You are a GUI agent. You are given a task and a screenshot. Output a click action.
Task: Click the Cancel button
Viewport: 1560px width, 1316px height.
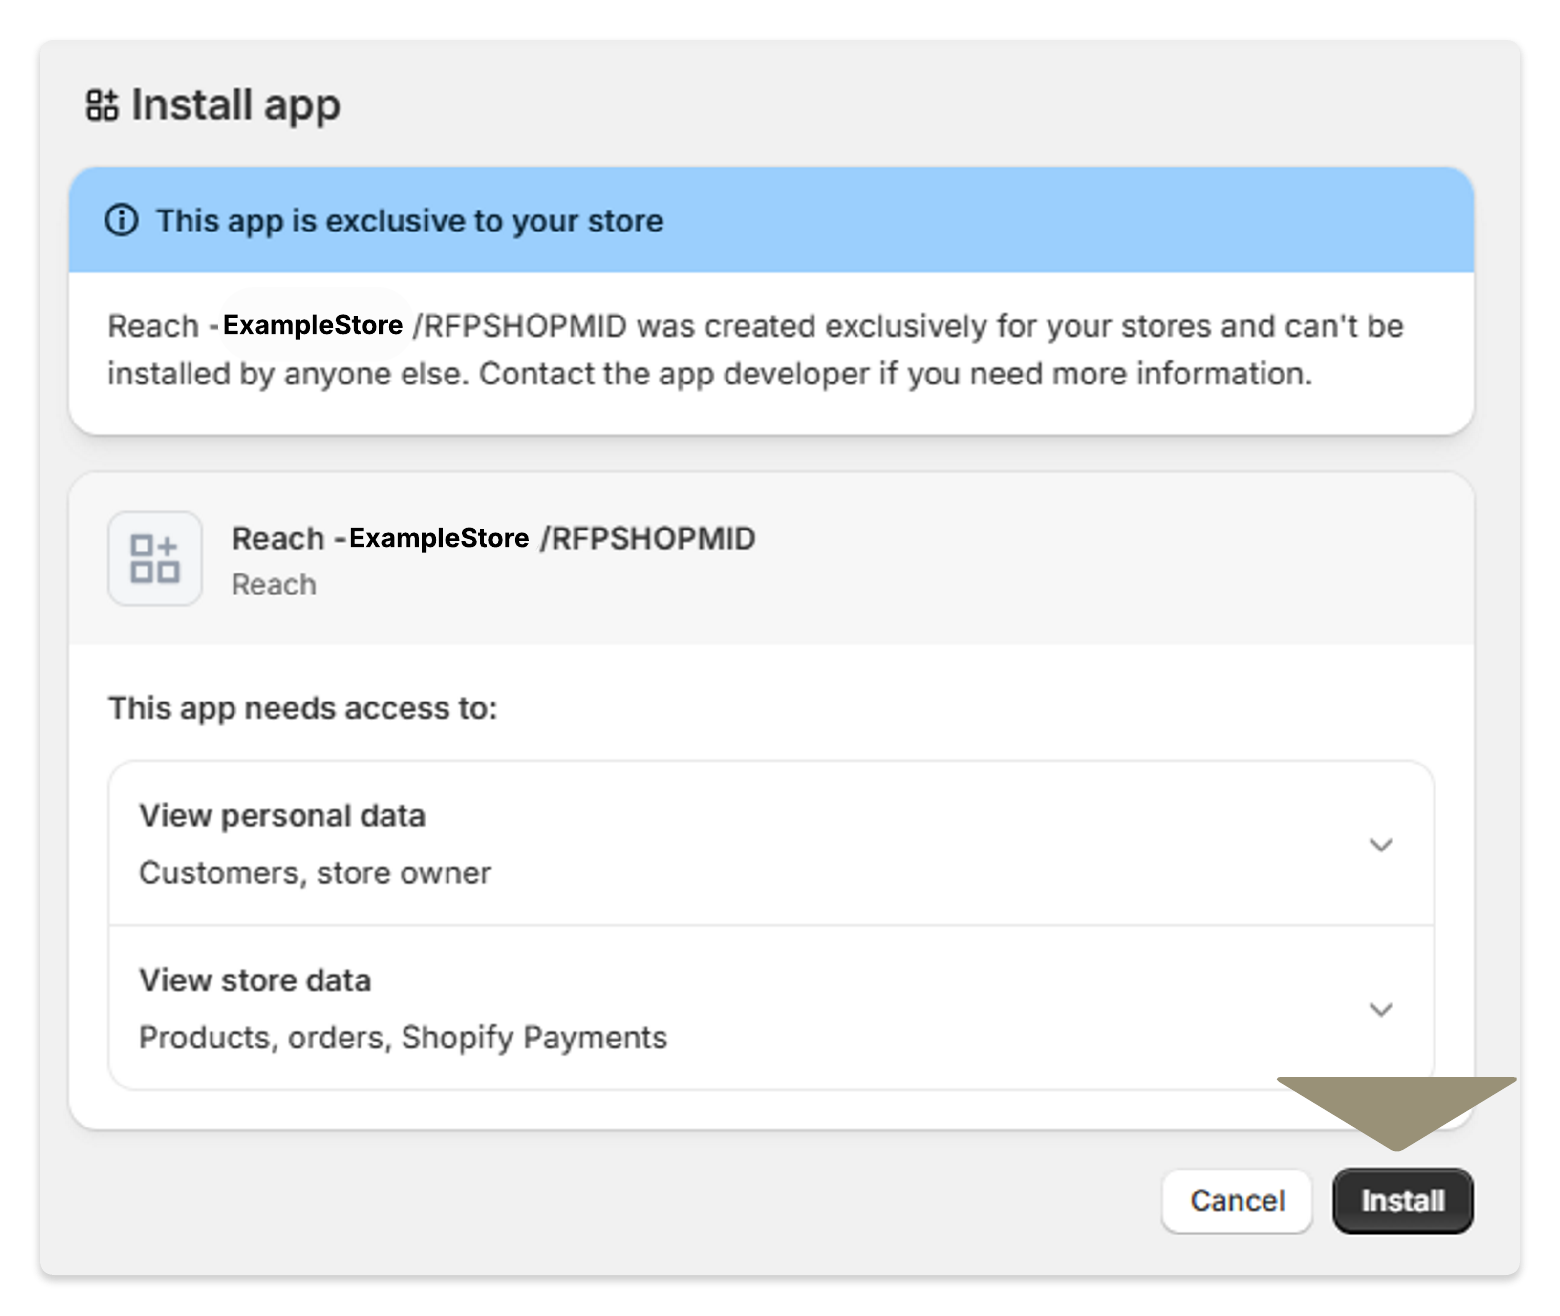[1237, 1200]
